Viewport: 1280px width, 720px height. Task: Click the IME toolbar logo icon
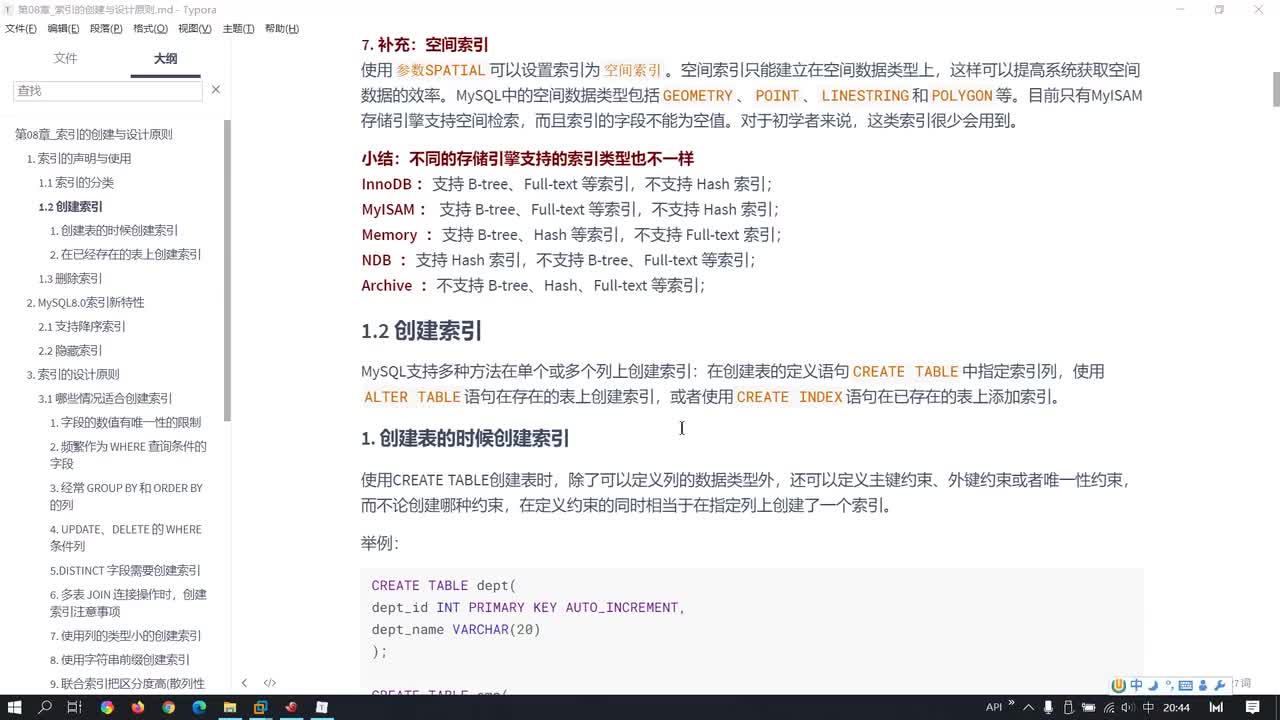coord(1119,685)
